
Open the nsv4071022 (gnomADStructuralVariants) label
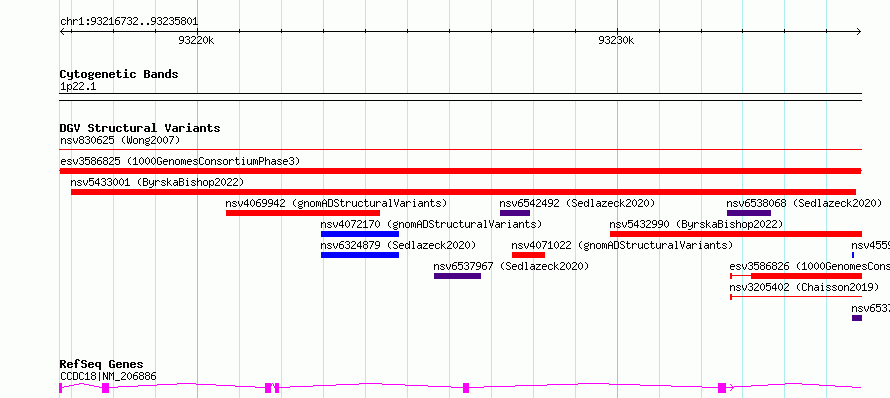click(622, 245)
